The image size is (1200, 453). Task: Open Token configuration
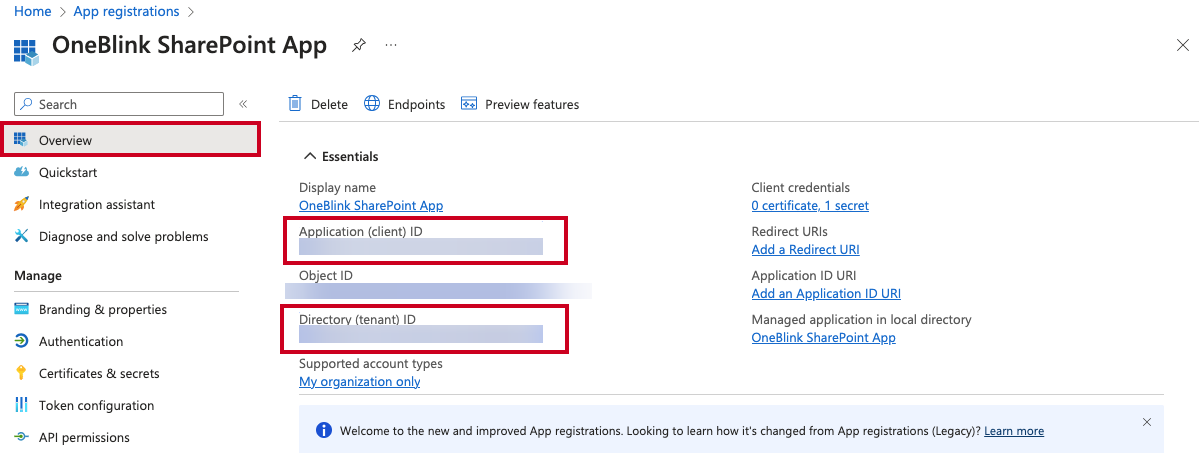click(x=96, y=405)
